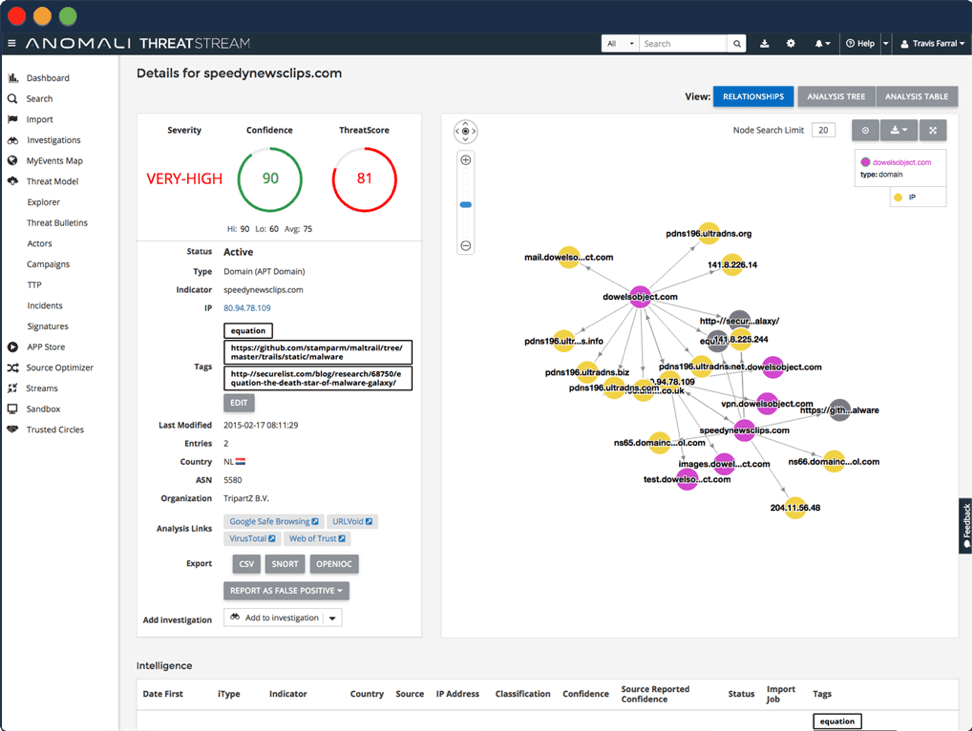Click the yellow IP legend swatch
Image resolution: width=972 pixels, height=731 pixels.
click(898, 197)
